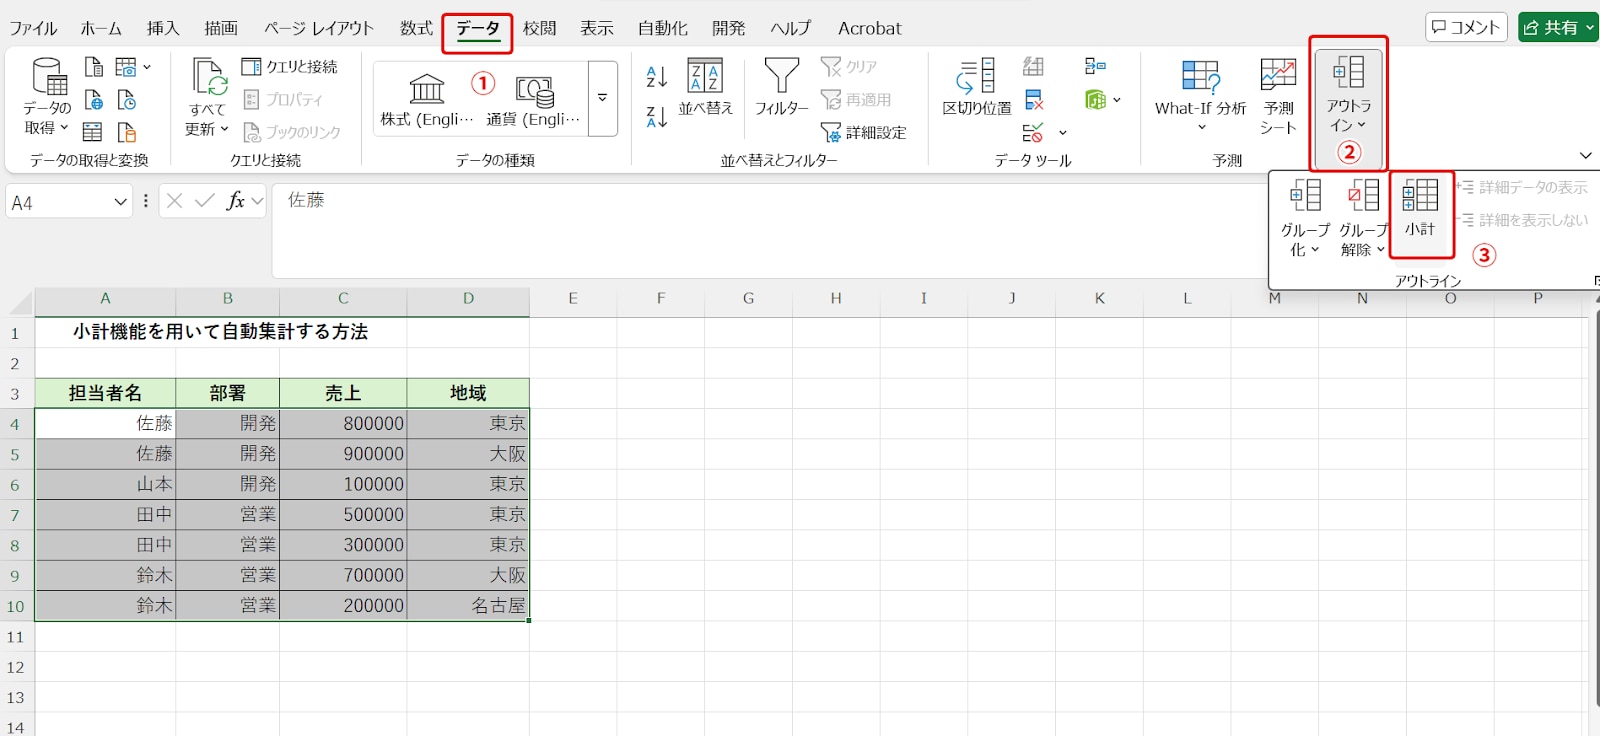
Task: Toggle the フィルター funnel
Action: pyautogui.click(x=781, y=88)
